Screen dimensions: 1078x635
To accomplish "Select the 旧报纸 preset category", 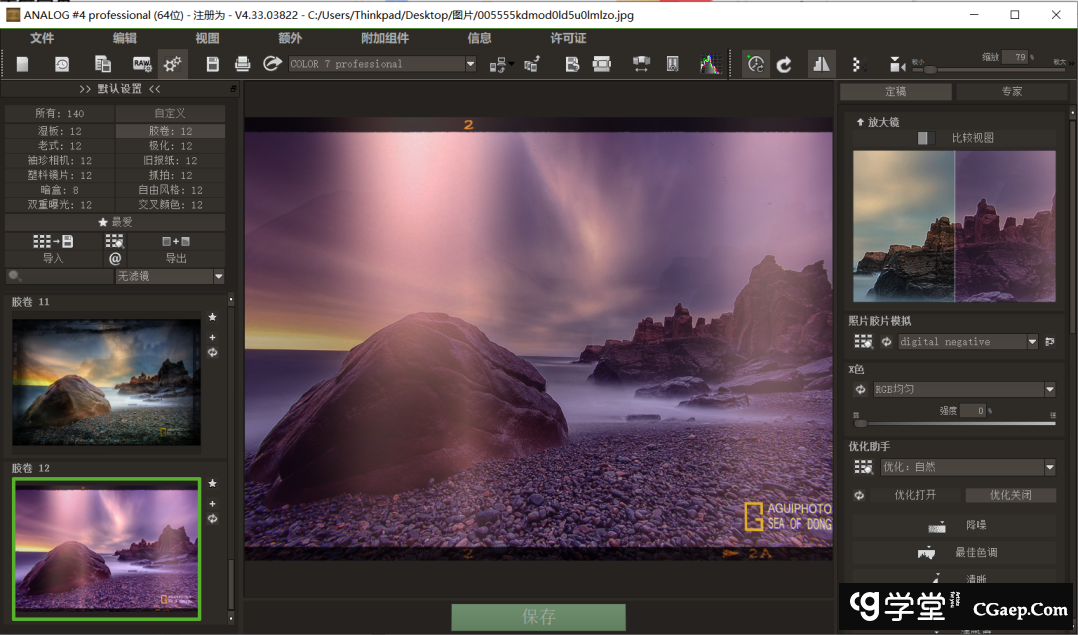I will click(169, 160).
